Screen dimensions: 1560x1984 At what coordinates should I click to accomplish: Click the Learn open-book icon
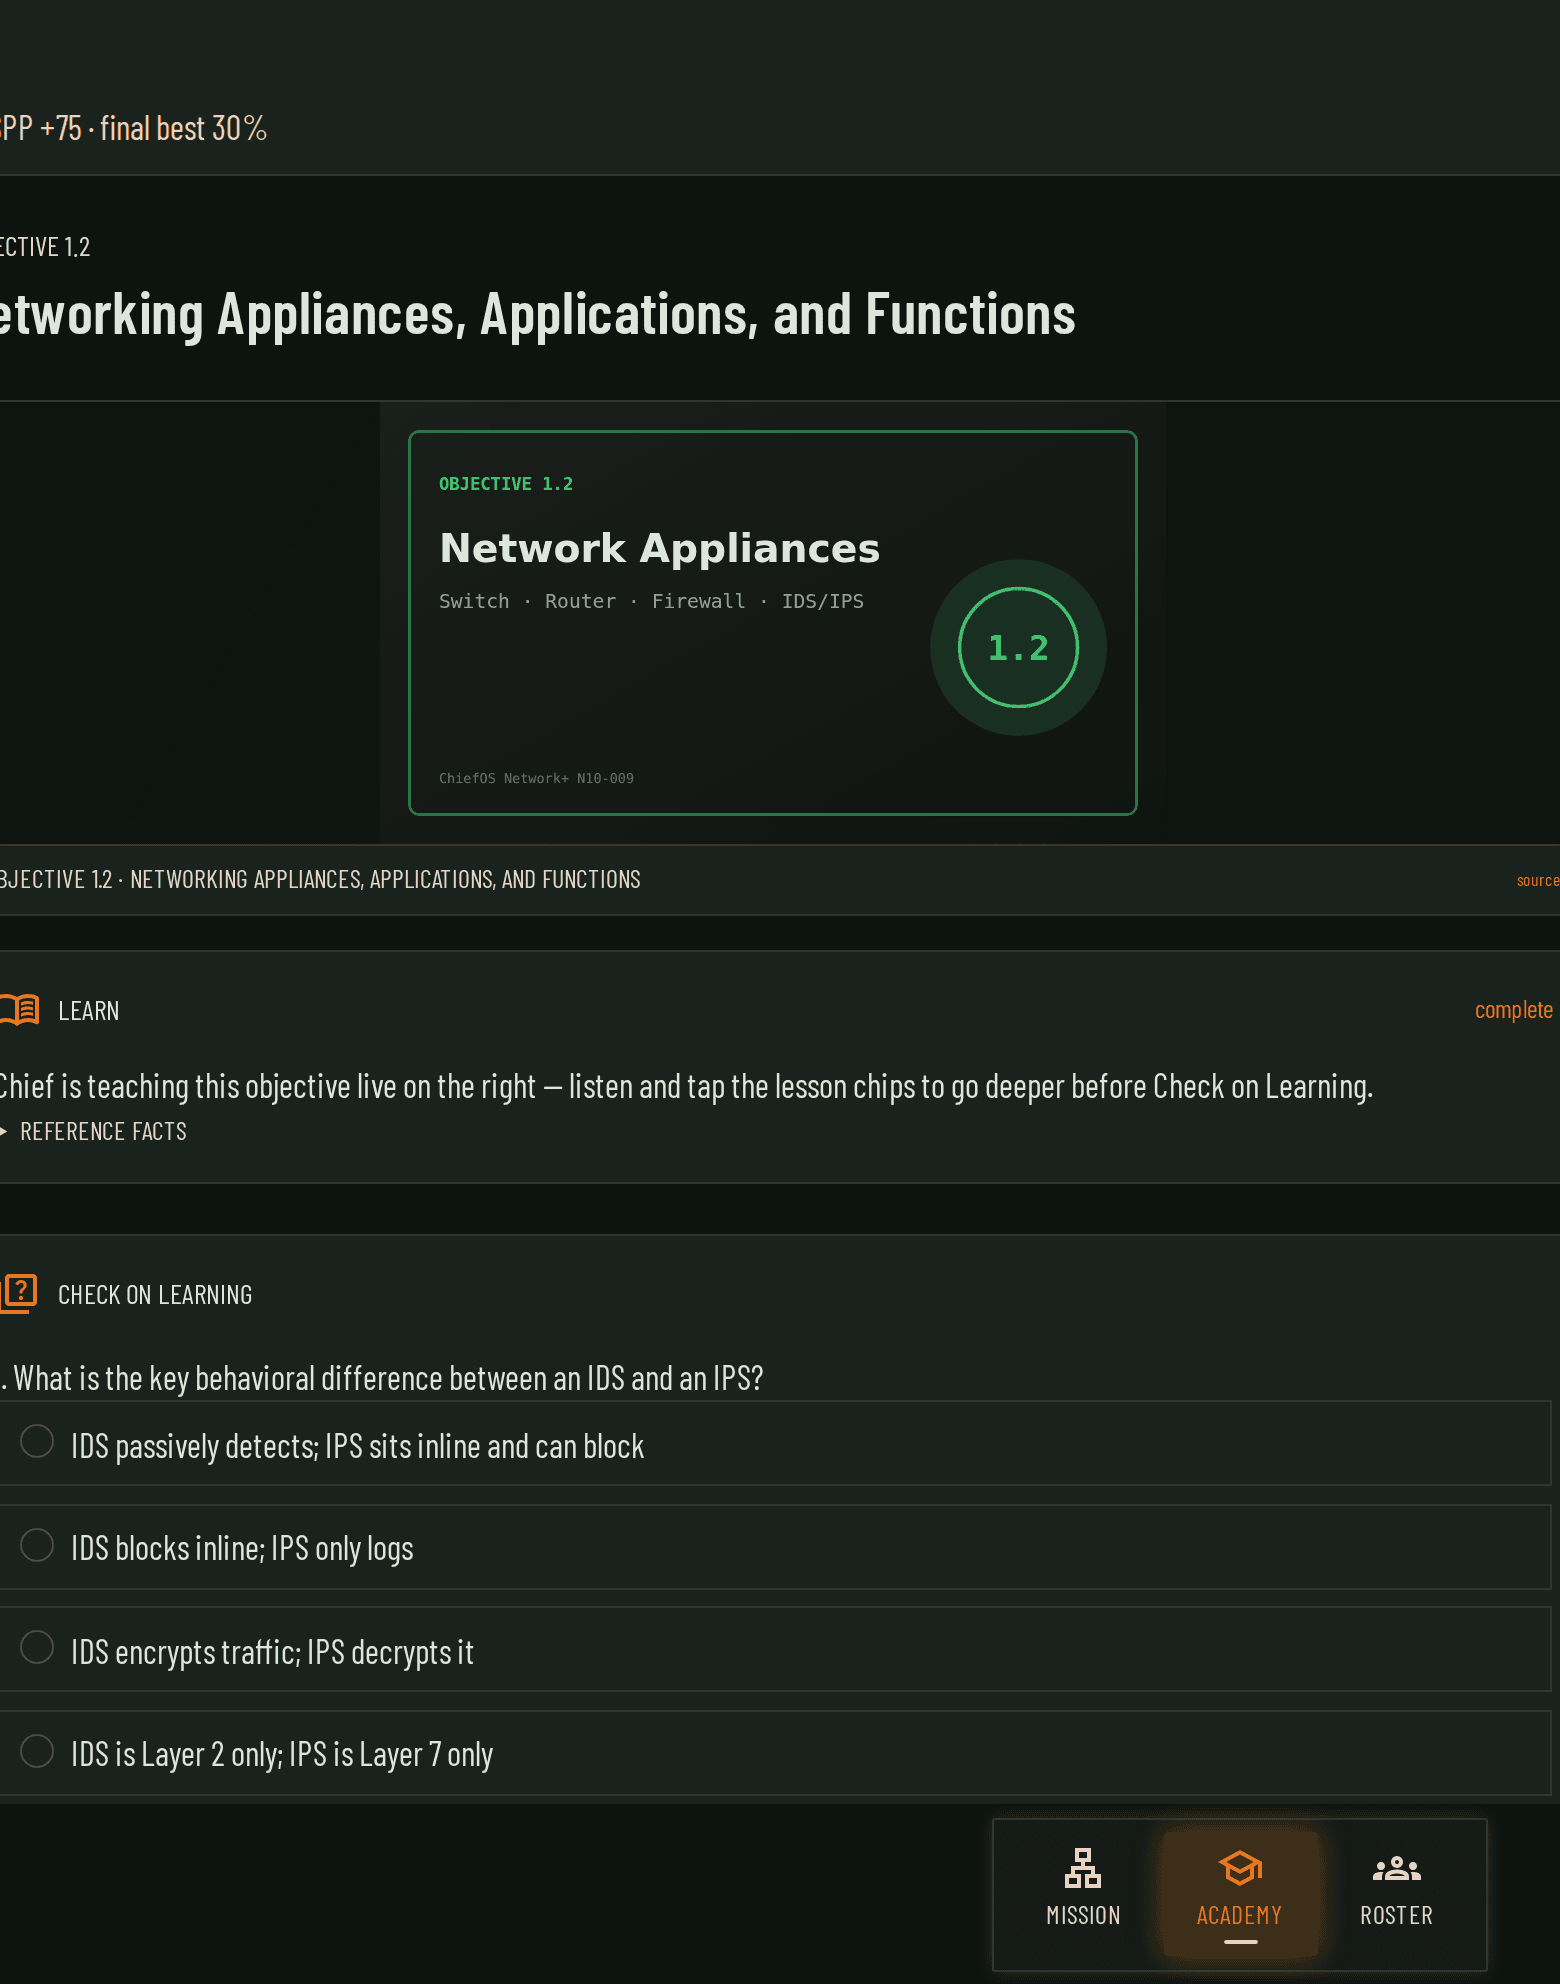coord(19,1010)
